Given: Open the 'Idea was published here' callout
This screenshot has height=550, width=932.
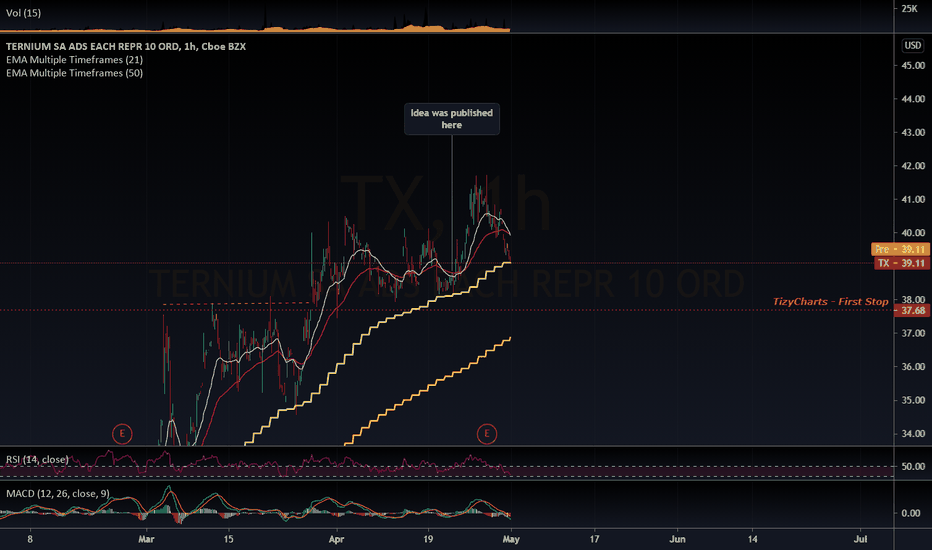Looking at the screenshot, I should (x=452, y=119).
